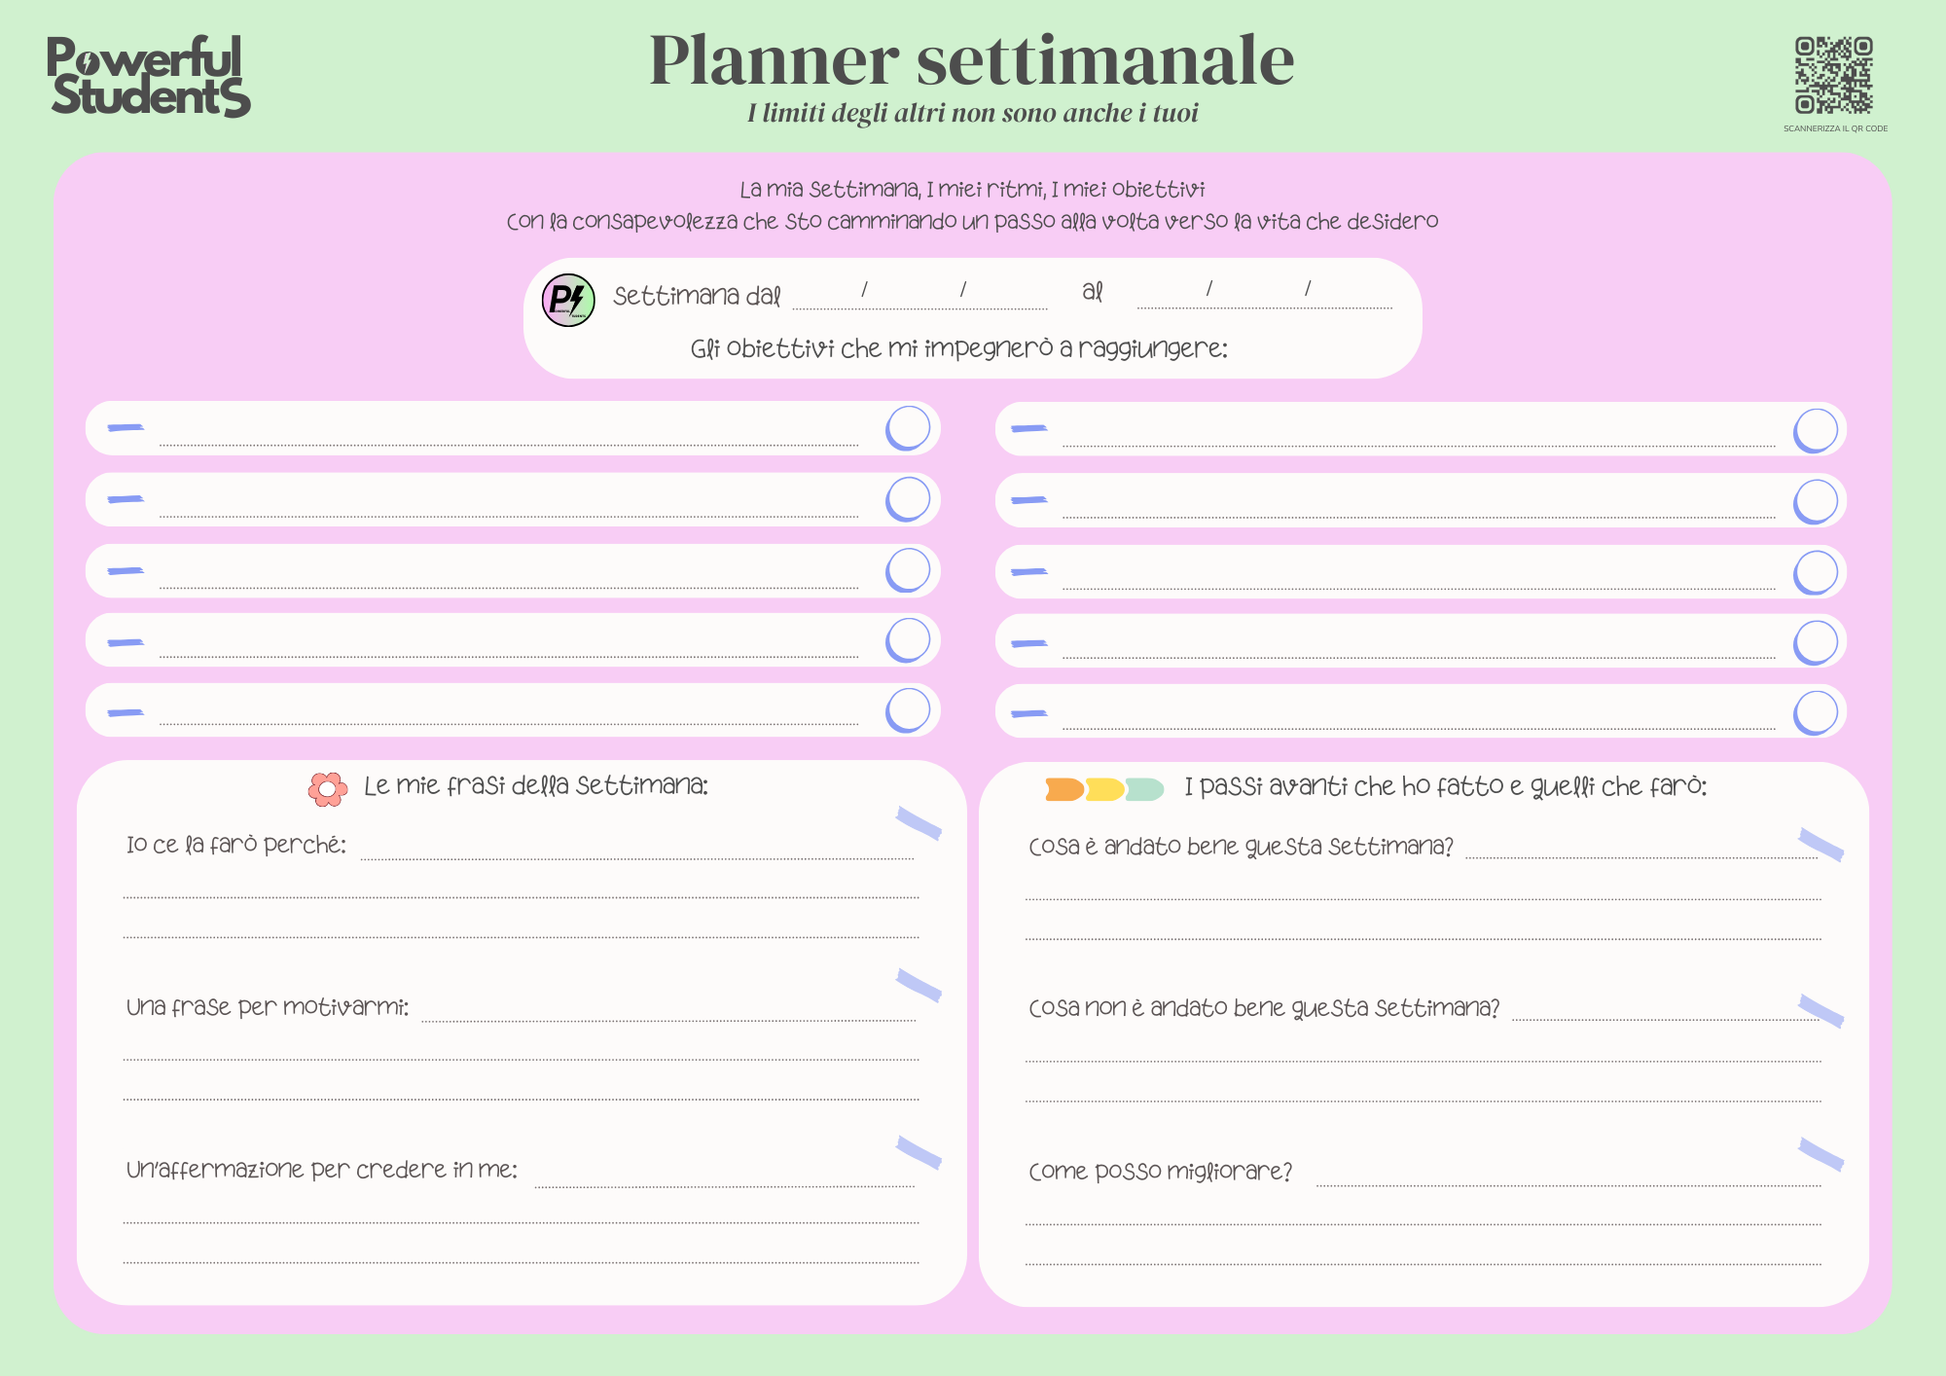Click the pink flower icon
This screenshot has width=1946, height=1376.
click(x=327, y=789)
